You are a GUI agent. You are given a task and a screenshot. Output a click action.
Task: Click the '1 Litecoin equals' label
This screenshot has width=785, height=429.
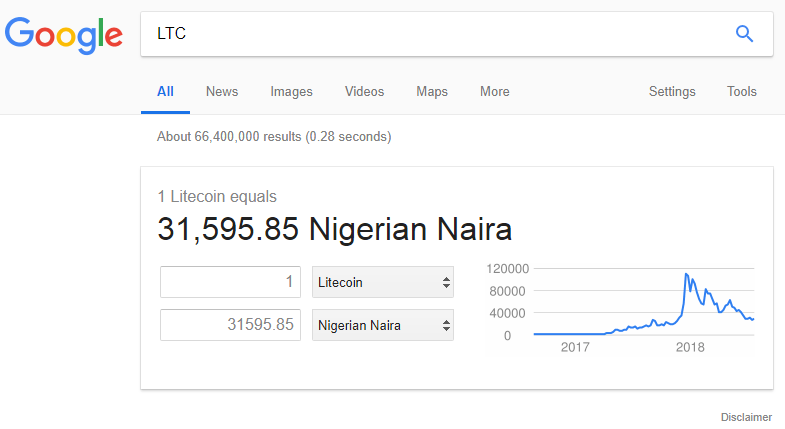coord(217,196)
